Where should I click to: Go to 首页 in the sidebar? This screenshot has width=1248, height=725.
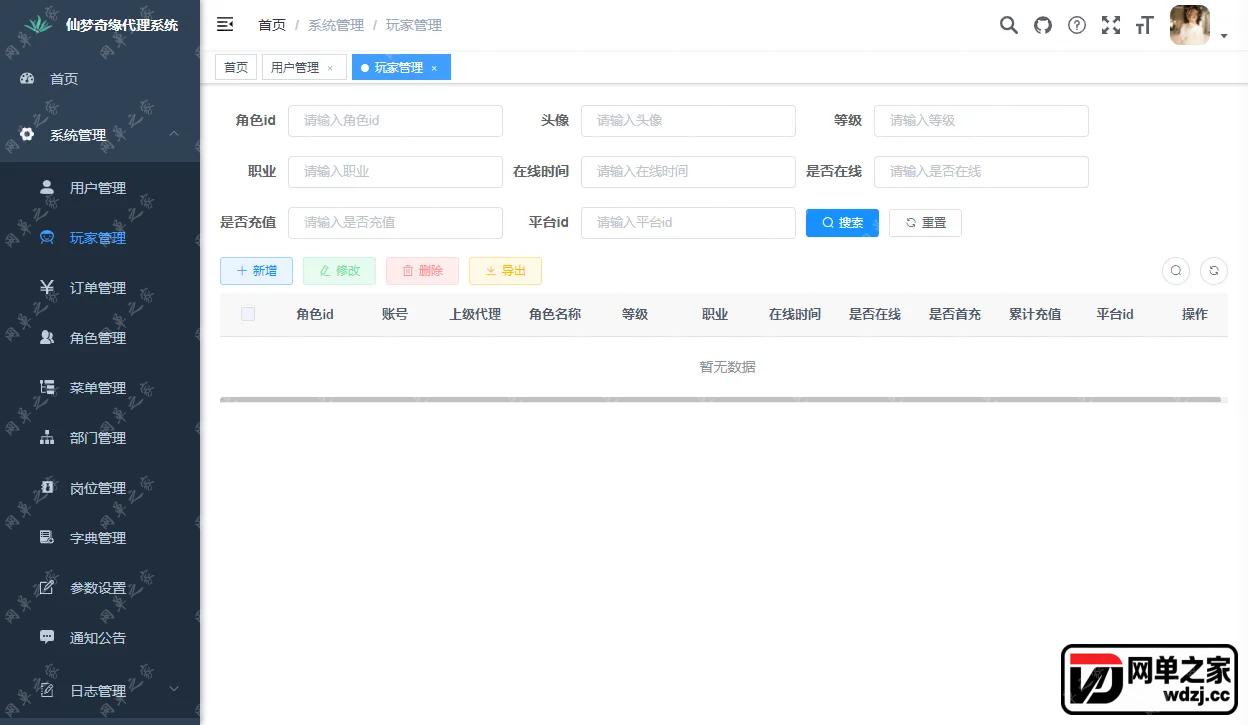pos(100,79)
